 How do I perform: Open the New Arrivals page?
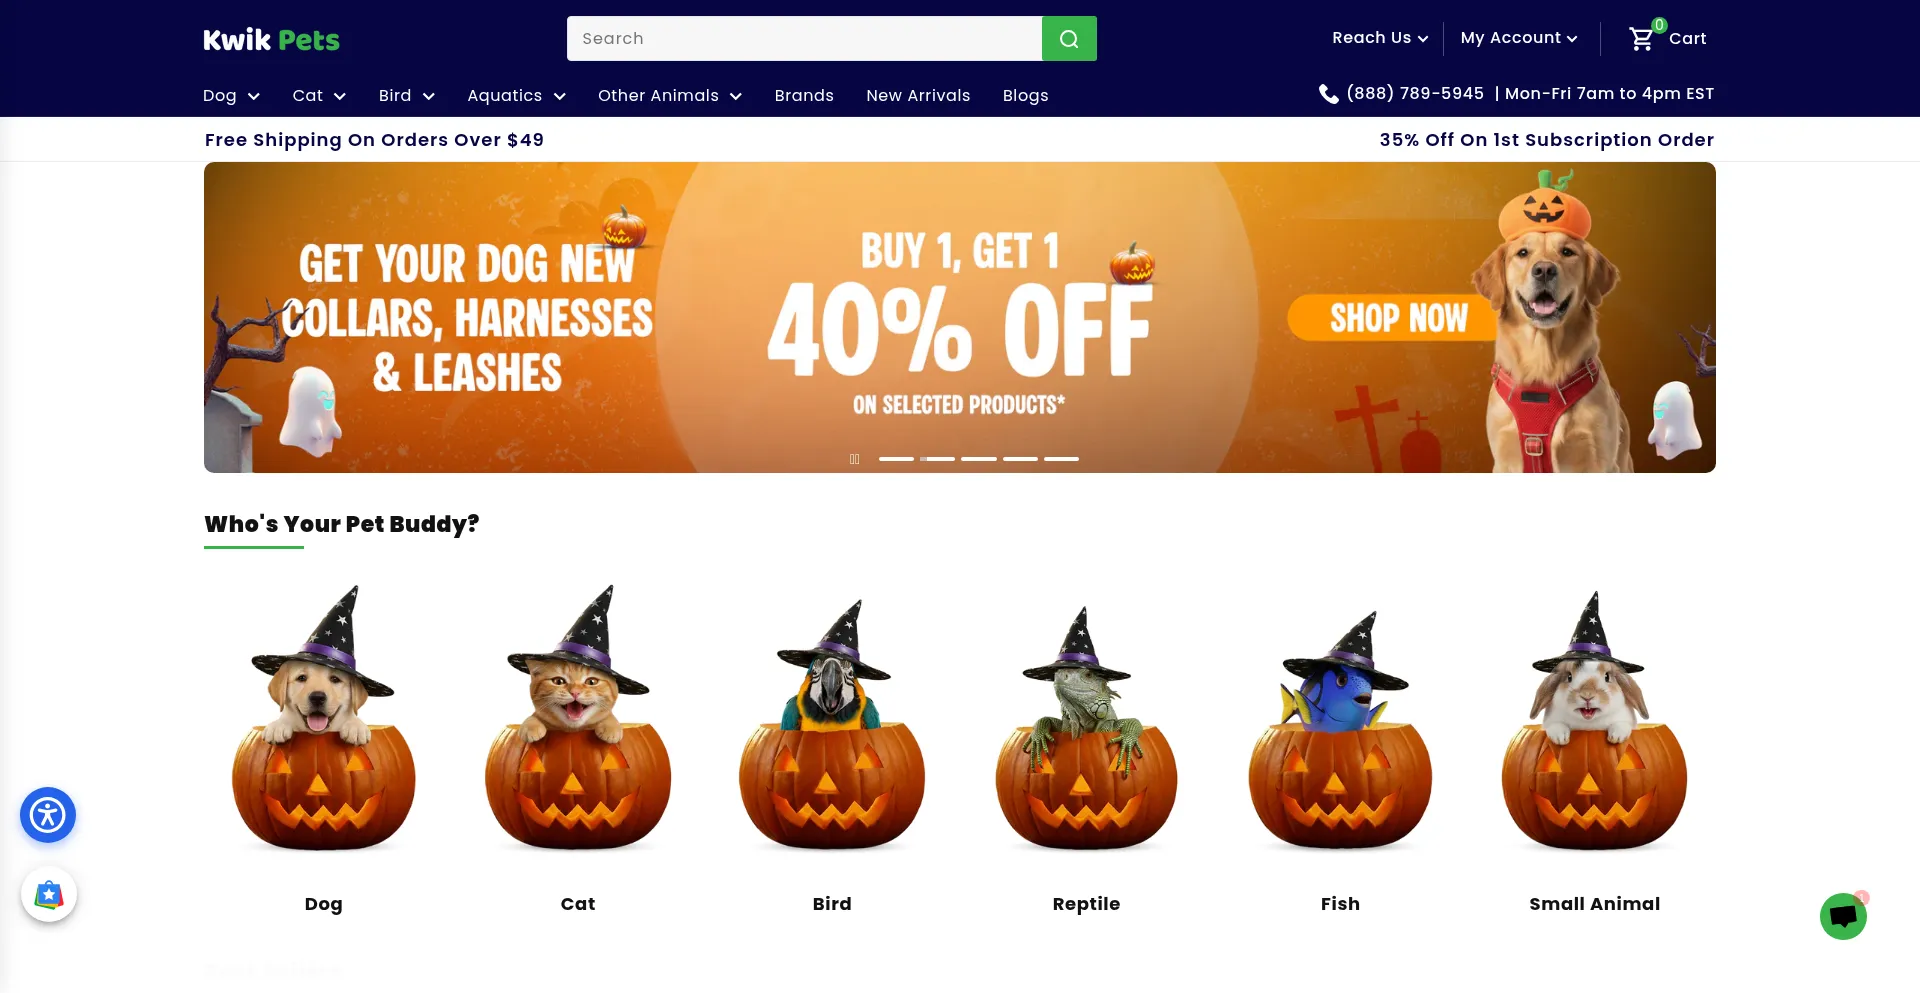918,96
